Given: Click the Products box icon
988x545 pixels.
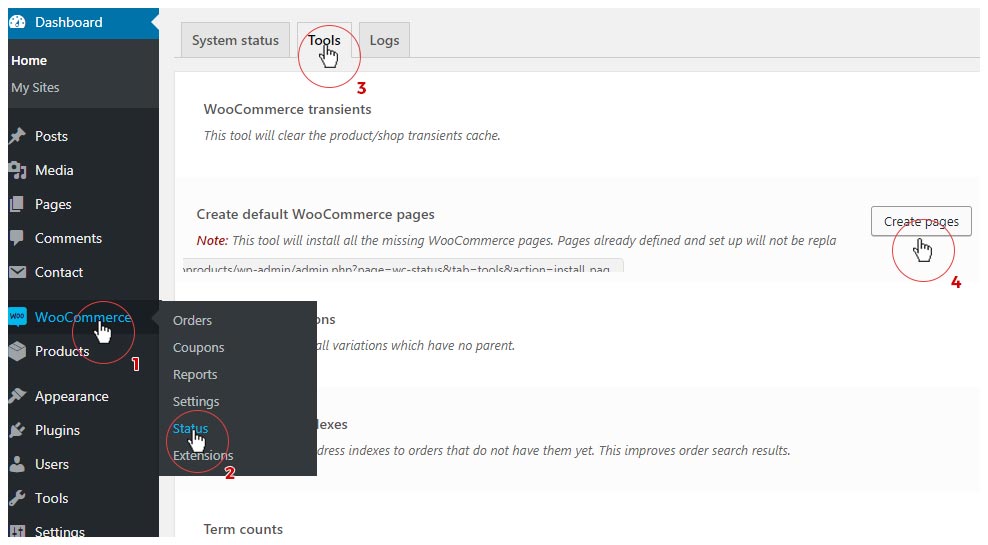Looking at the screenshot, I should [17, 351].
